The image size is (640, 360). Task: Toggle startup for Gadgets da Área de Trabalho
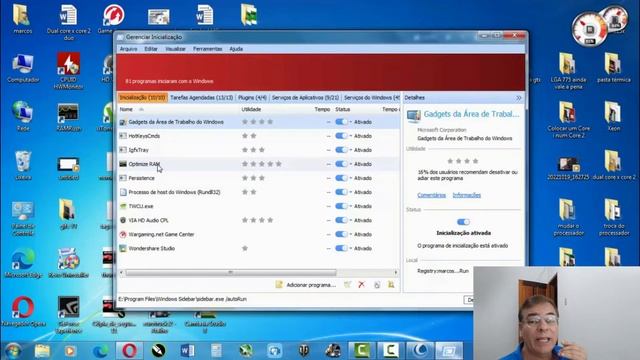[x=341, y=122]
